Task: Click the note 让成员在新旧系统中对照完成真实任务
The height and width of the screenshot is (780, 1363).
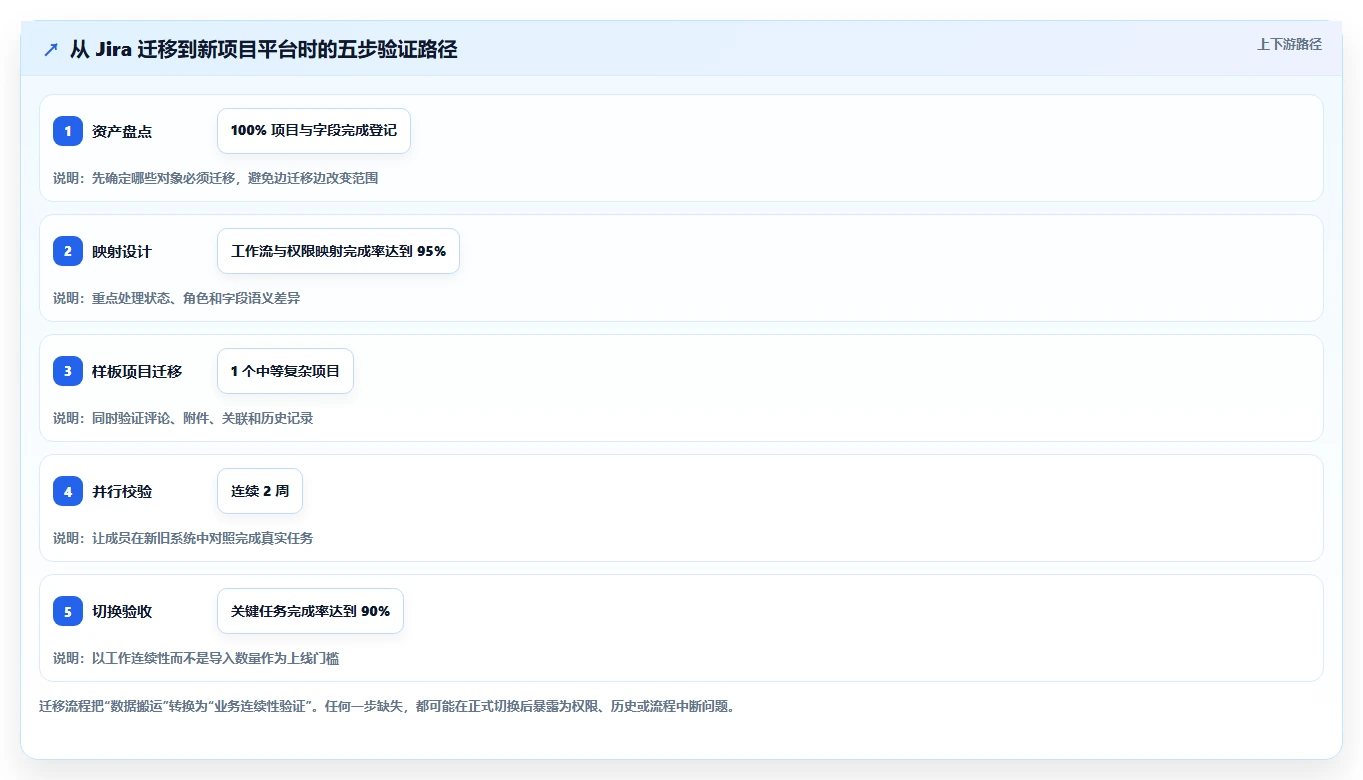Action: coord(183,538)
